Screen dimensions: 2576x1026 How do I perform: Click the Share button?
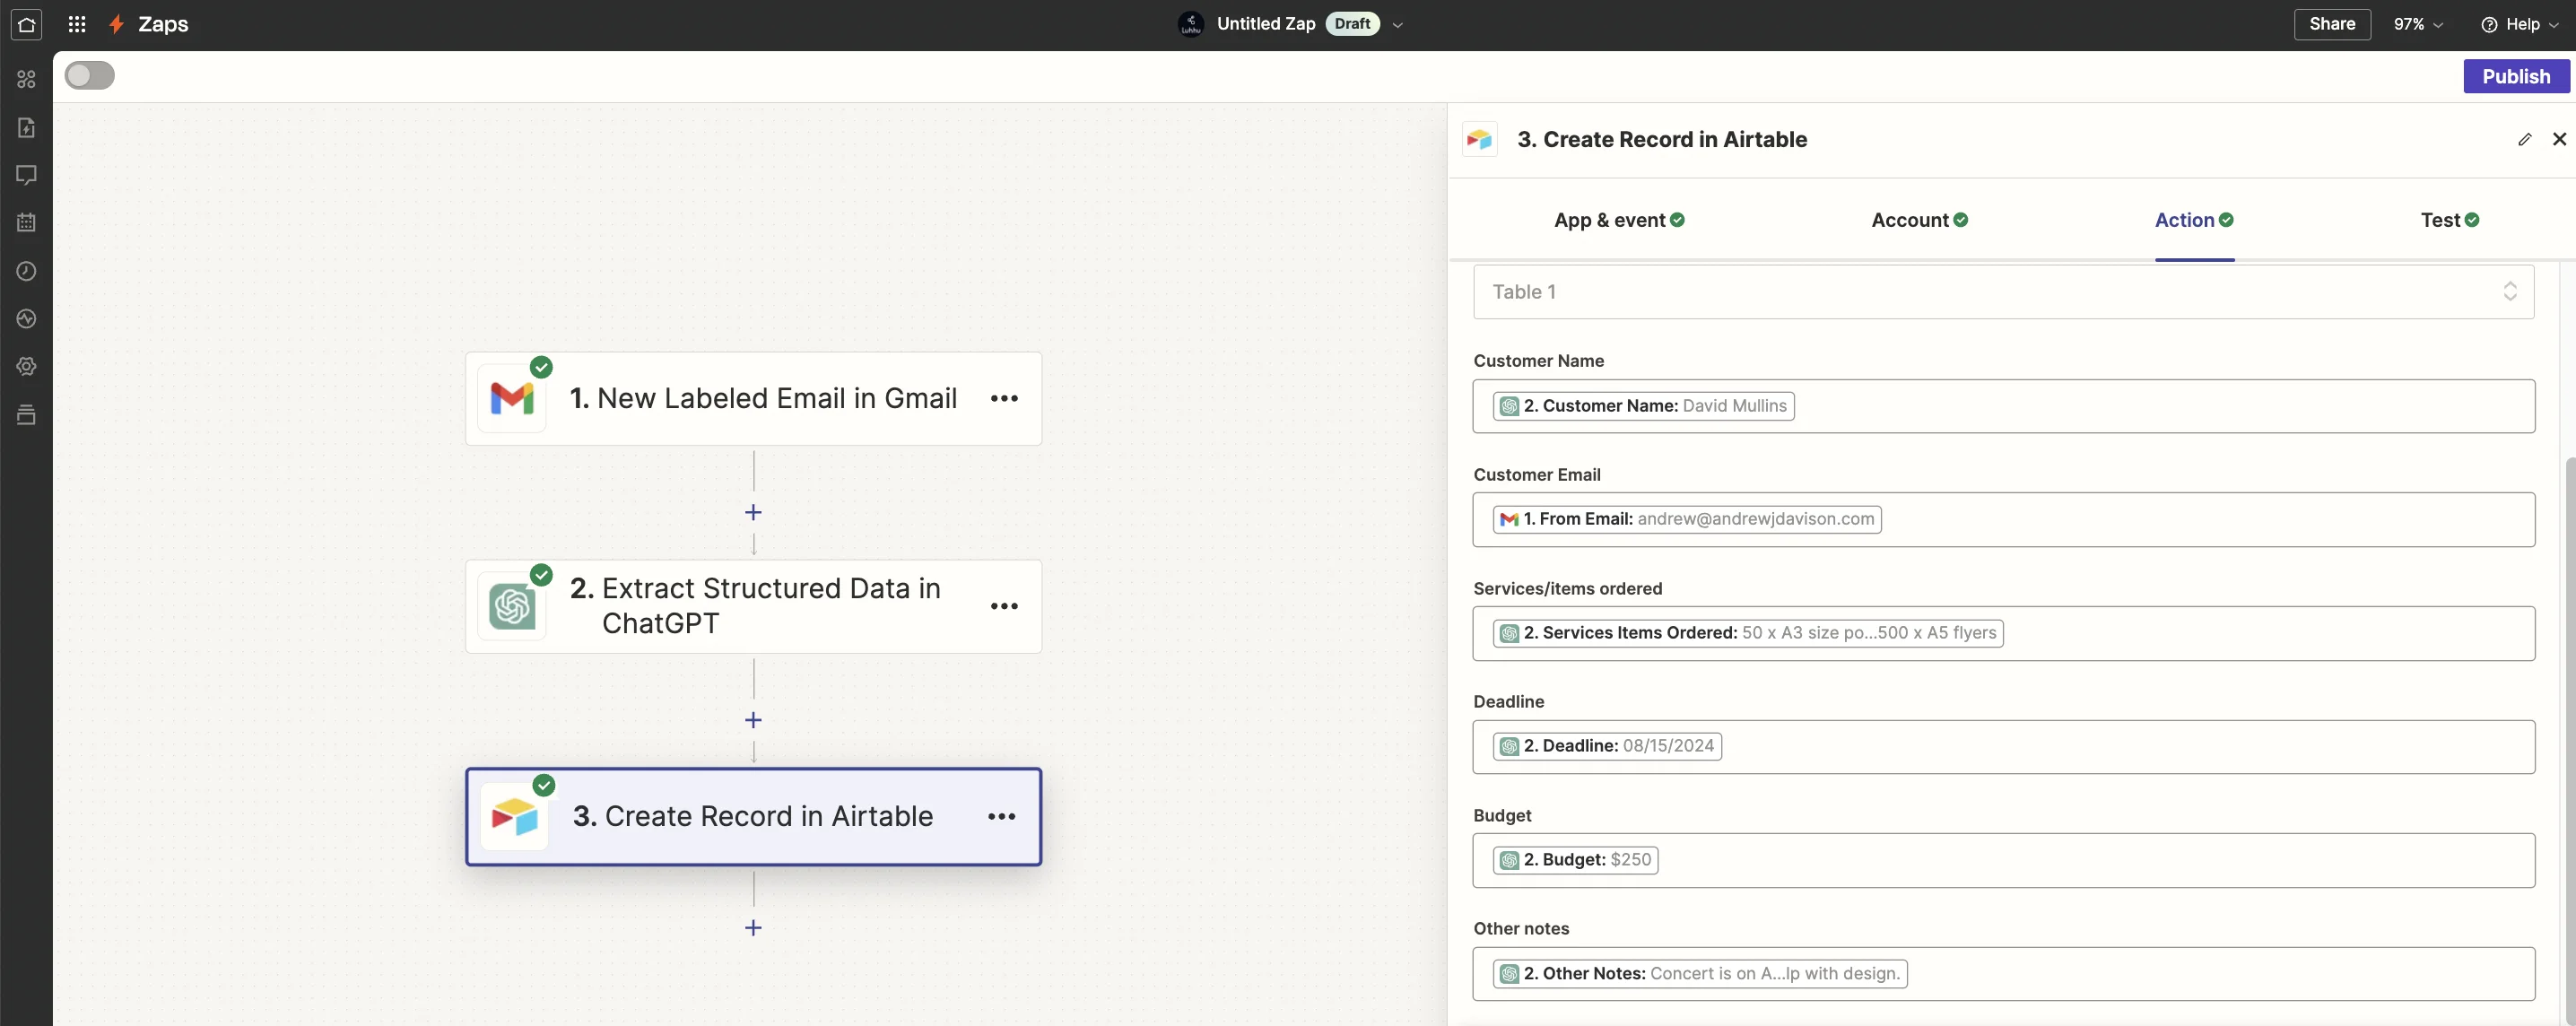pos(2331,24)
